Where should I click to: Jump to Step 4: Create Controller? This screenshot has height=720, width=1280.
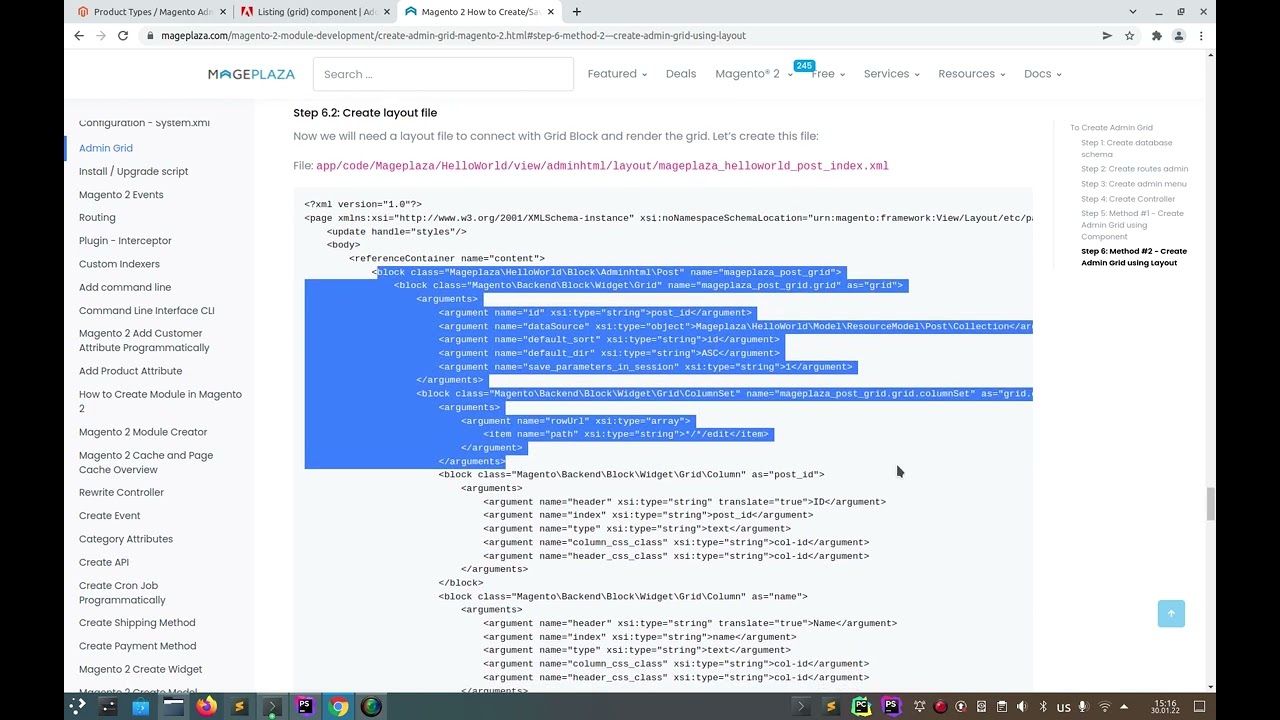pos(1128,199)
